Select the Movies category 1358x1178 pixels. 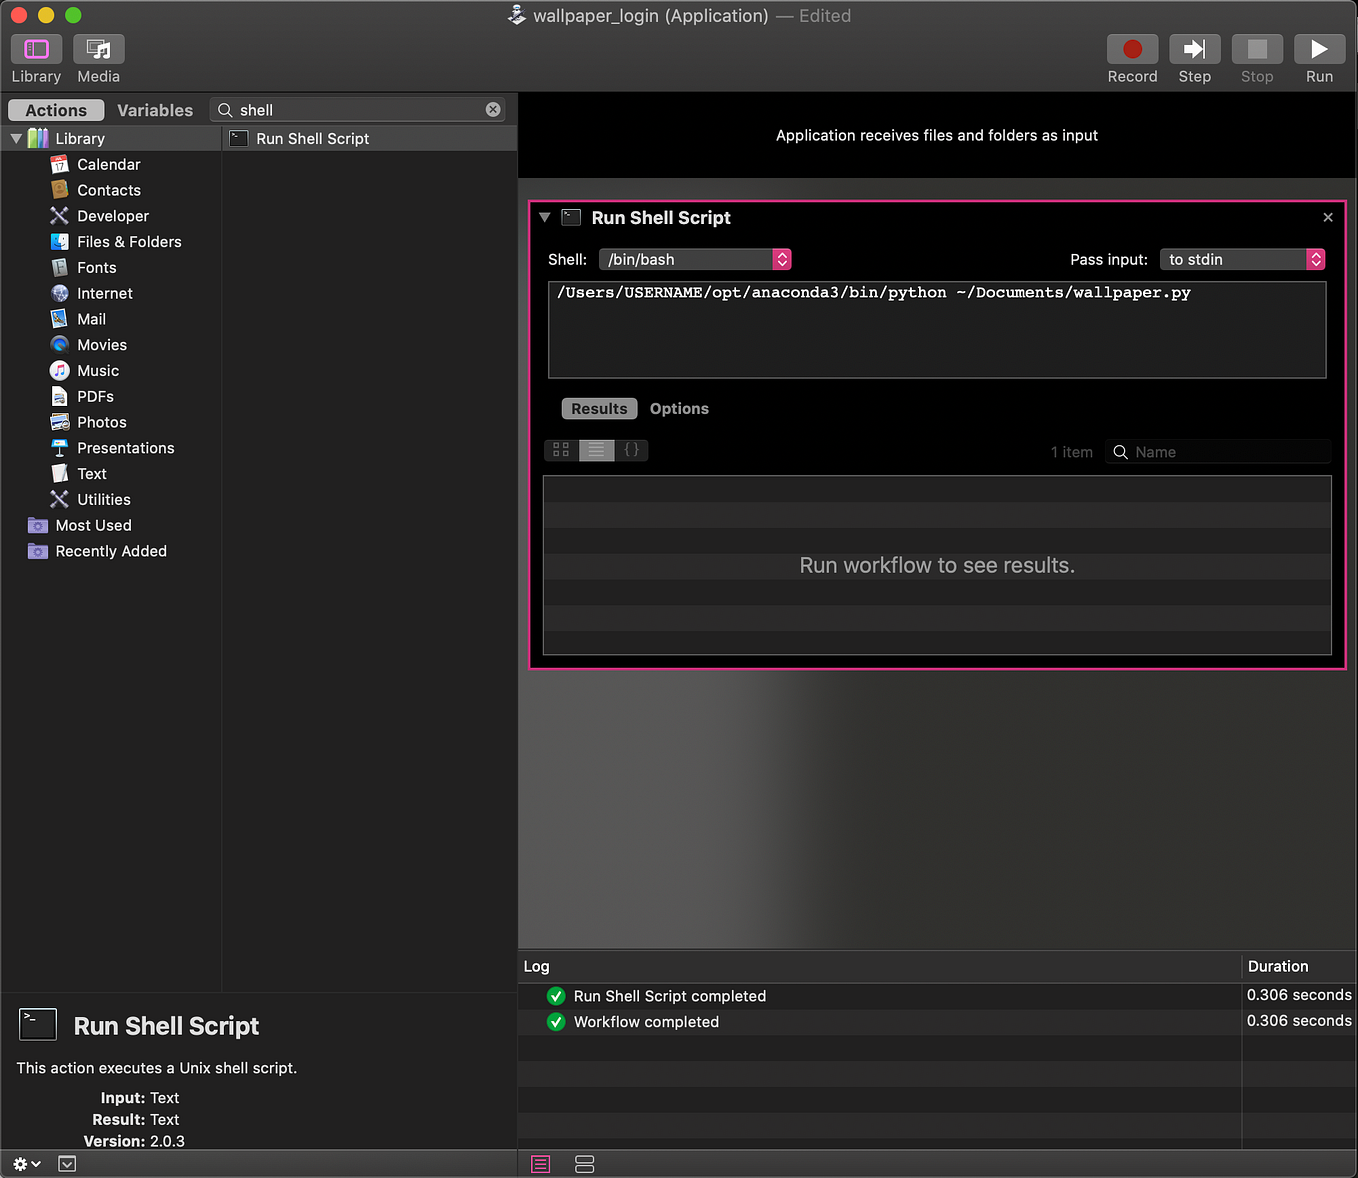tap(102, 345)
